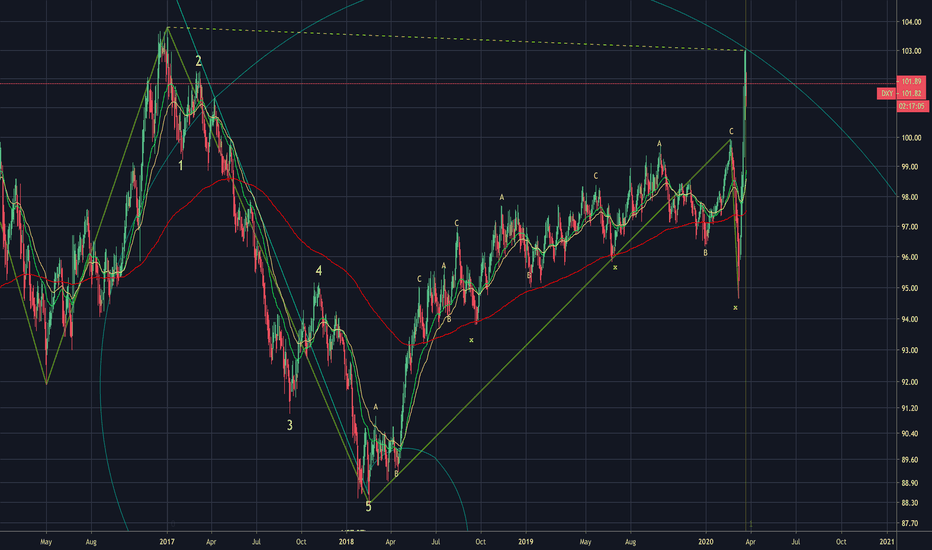Select Elliott wave label 5 at the low

[368, 506]
